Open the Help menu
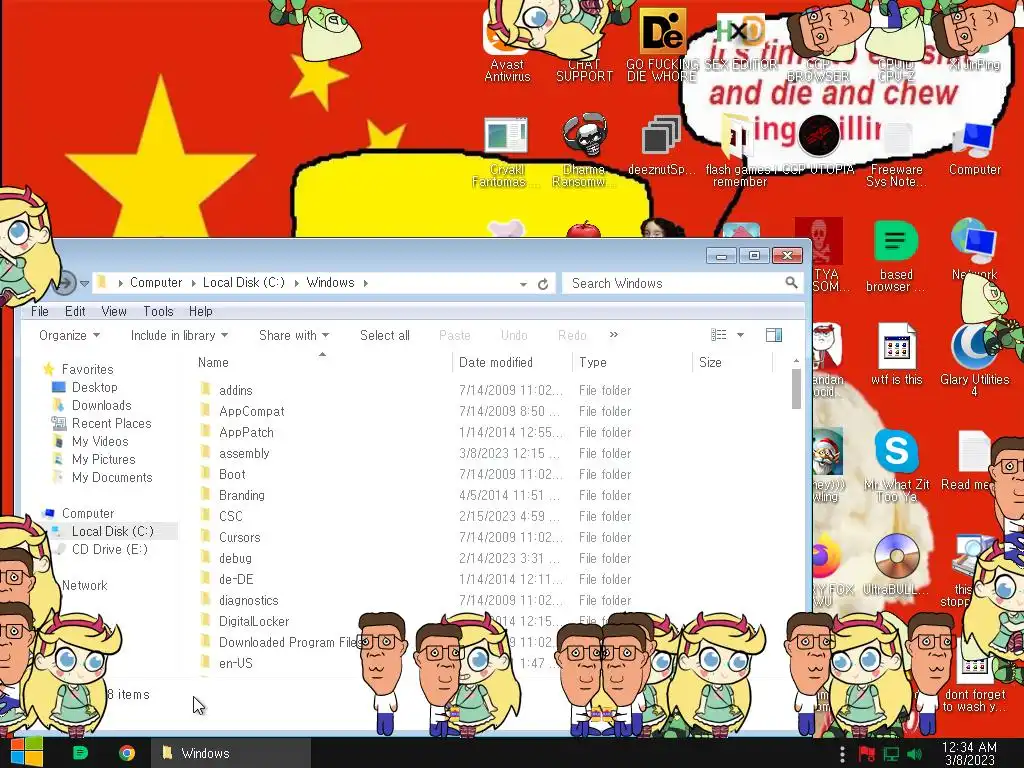The image size is (1024, 768). click(200, 312)
